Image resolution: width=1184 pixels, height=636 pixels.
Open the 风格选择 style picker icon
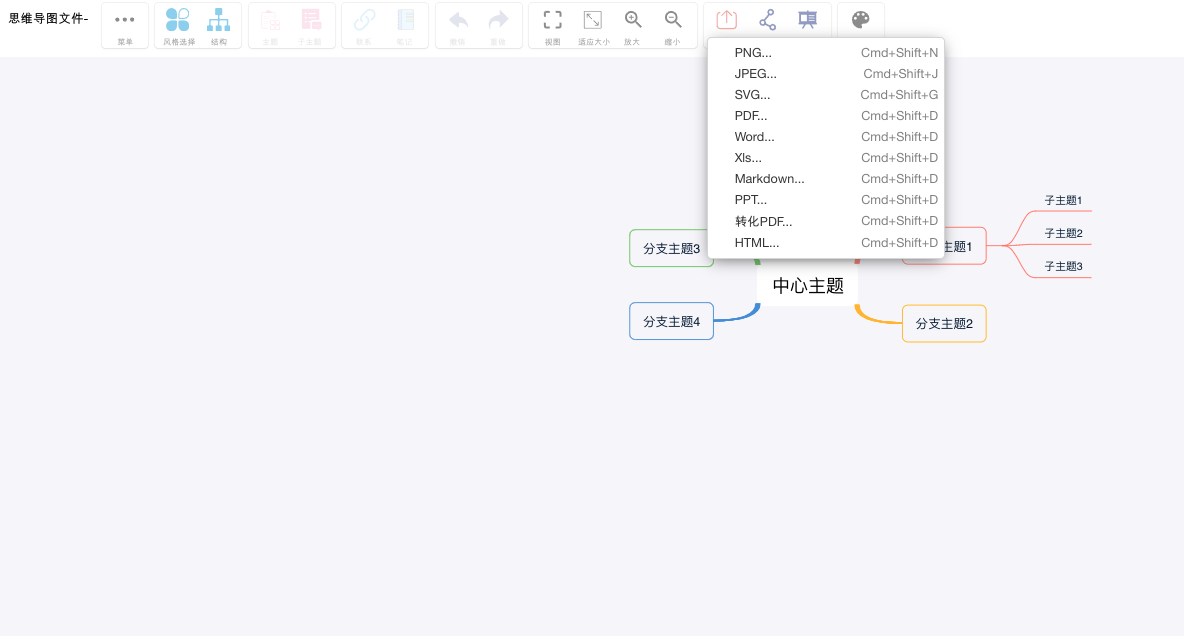177,18
